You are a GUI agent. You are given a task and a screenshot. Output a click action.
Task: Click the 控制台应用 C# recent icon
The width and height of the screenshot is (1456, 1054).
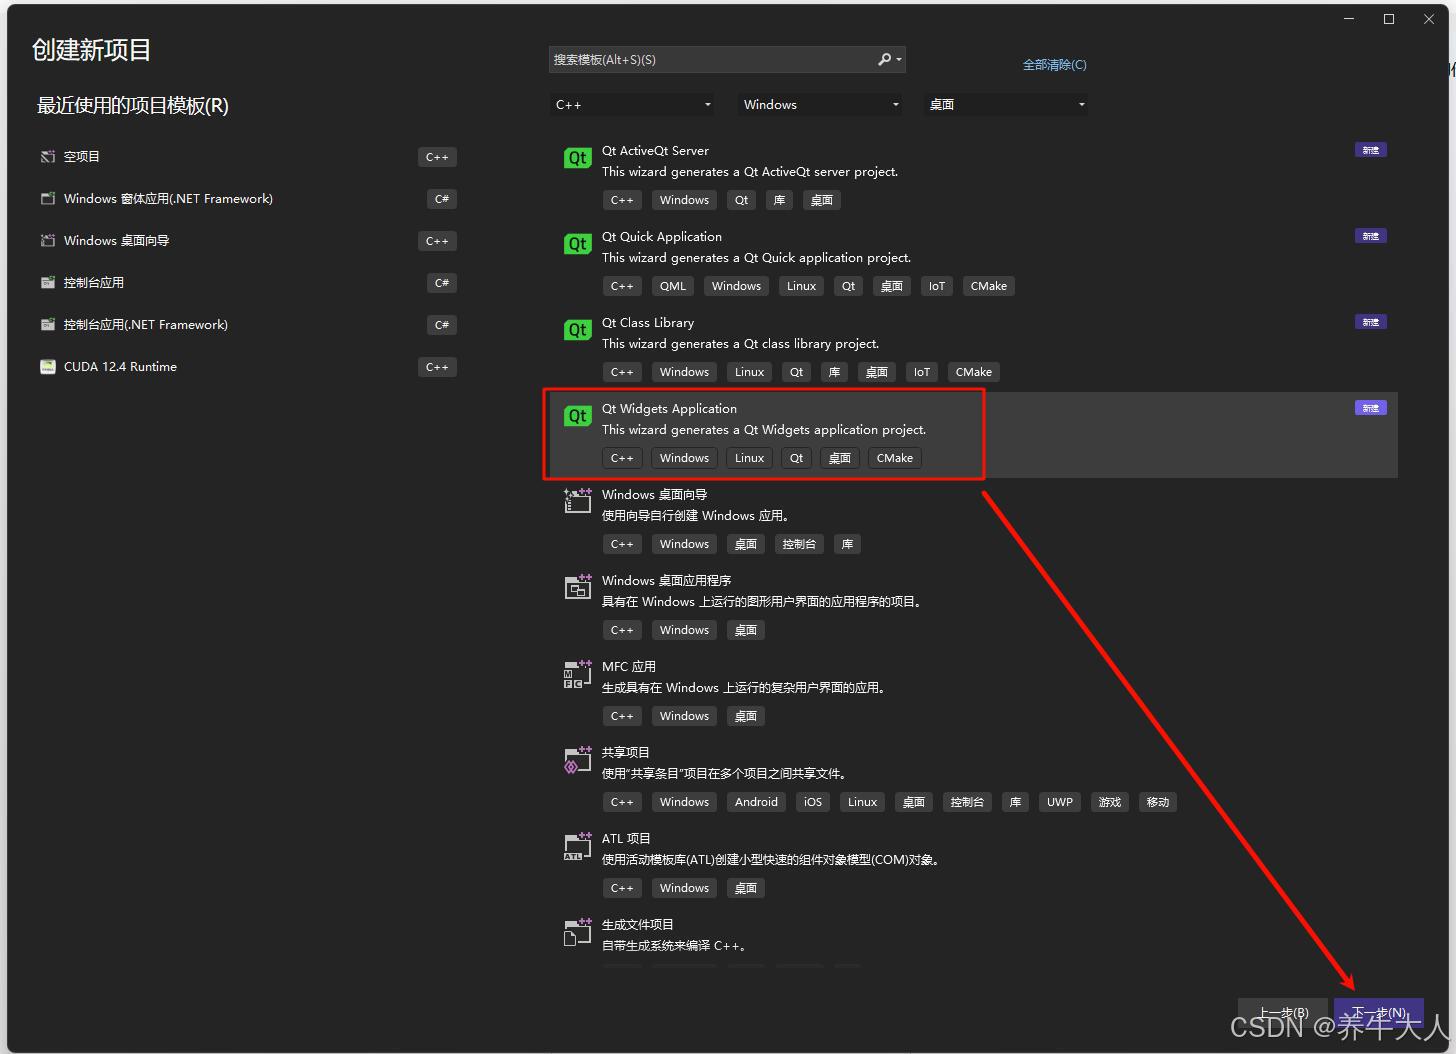coord(48,283)
